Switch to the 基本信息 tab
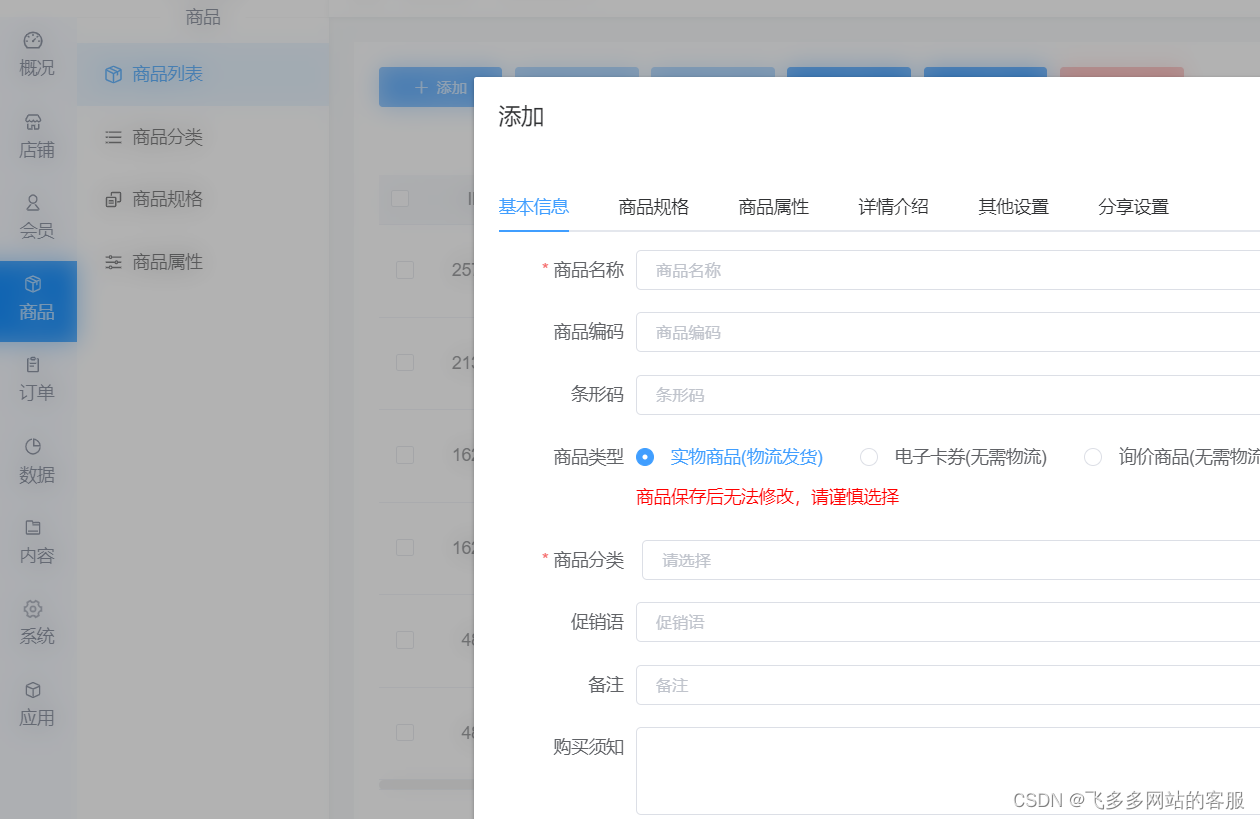 (534, 207)
